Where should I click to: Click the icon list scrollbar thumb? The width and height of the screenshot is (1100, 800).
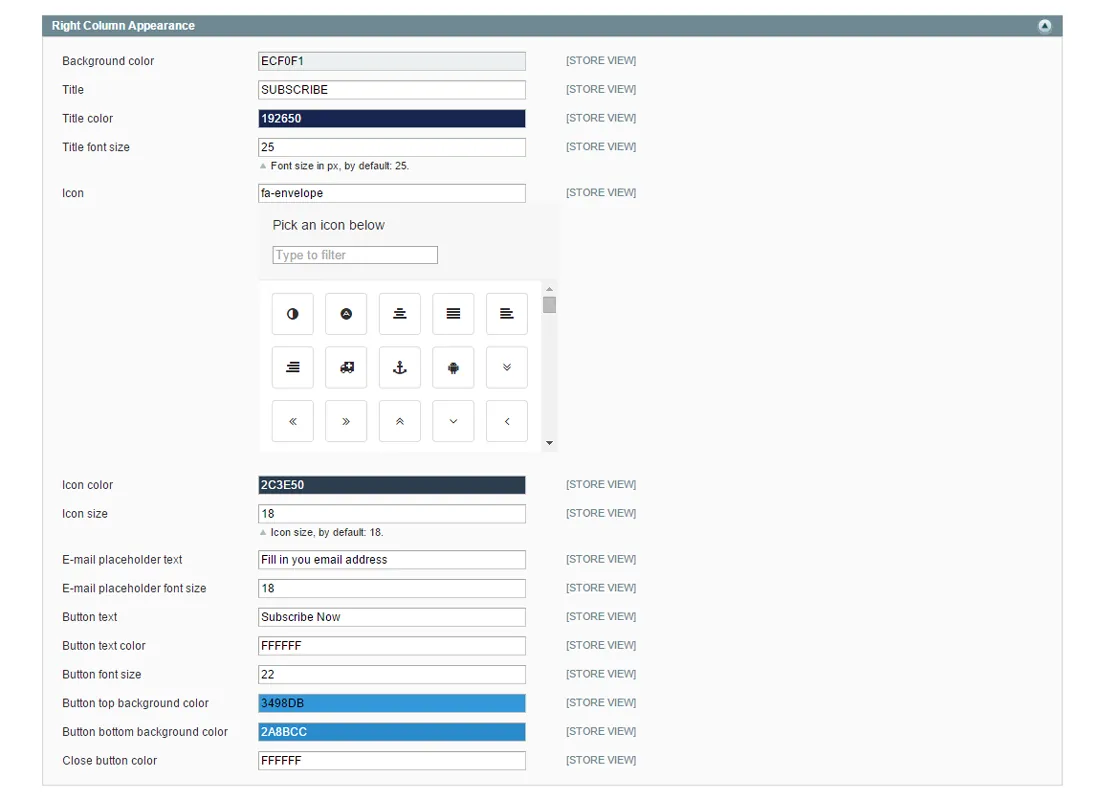pos(549,305)
